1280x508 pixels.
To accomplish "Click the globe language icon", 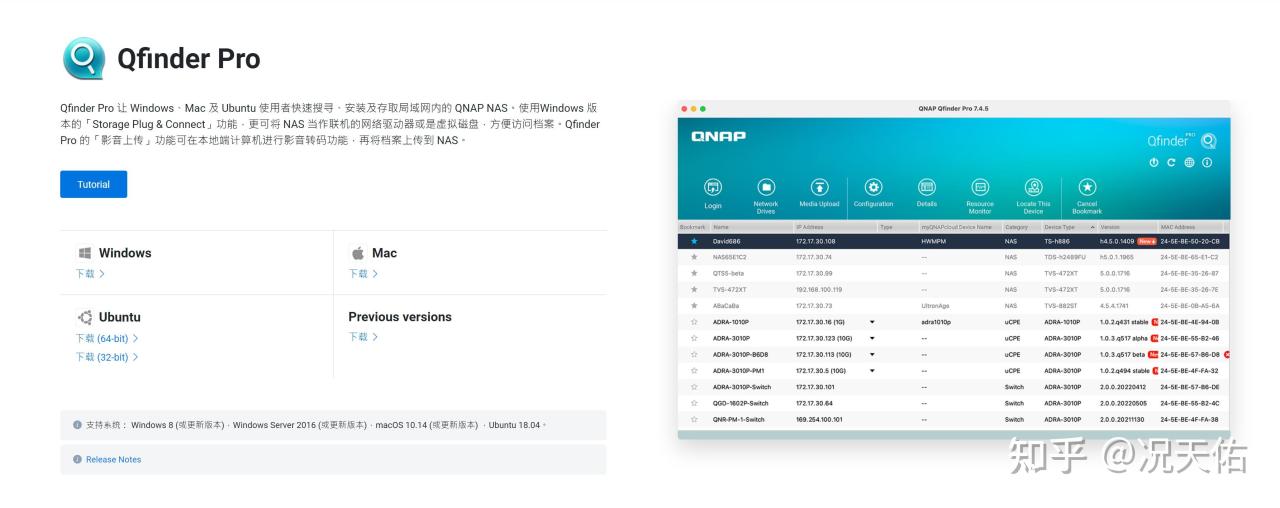I will pyautogui.click(x=1189, y=162).
